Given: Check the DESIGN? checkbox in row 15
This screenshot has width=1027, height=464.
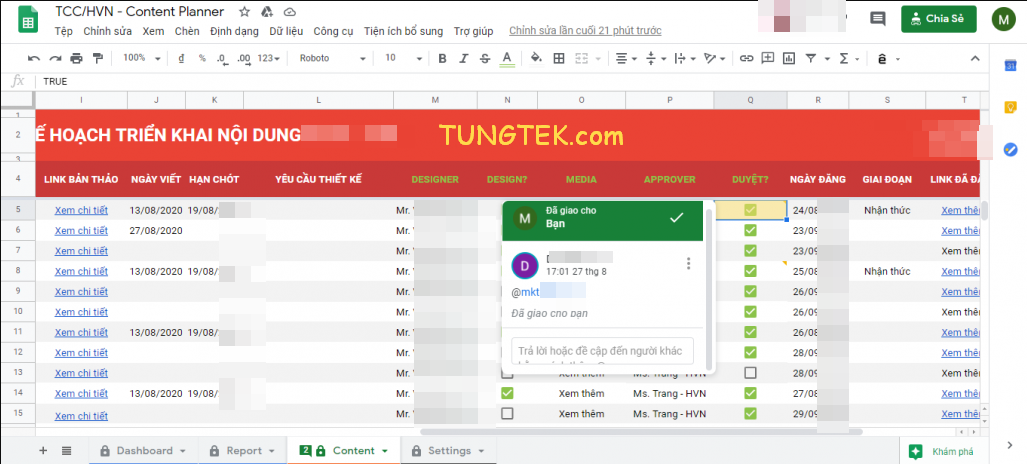Looking at the screenshot, I should [x=507, y=414].
